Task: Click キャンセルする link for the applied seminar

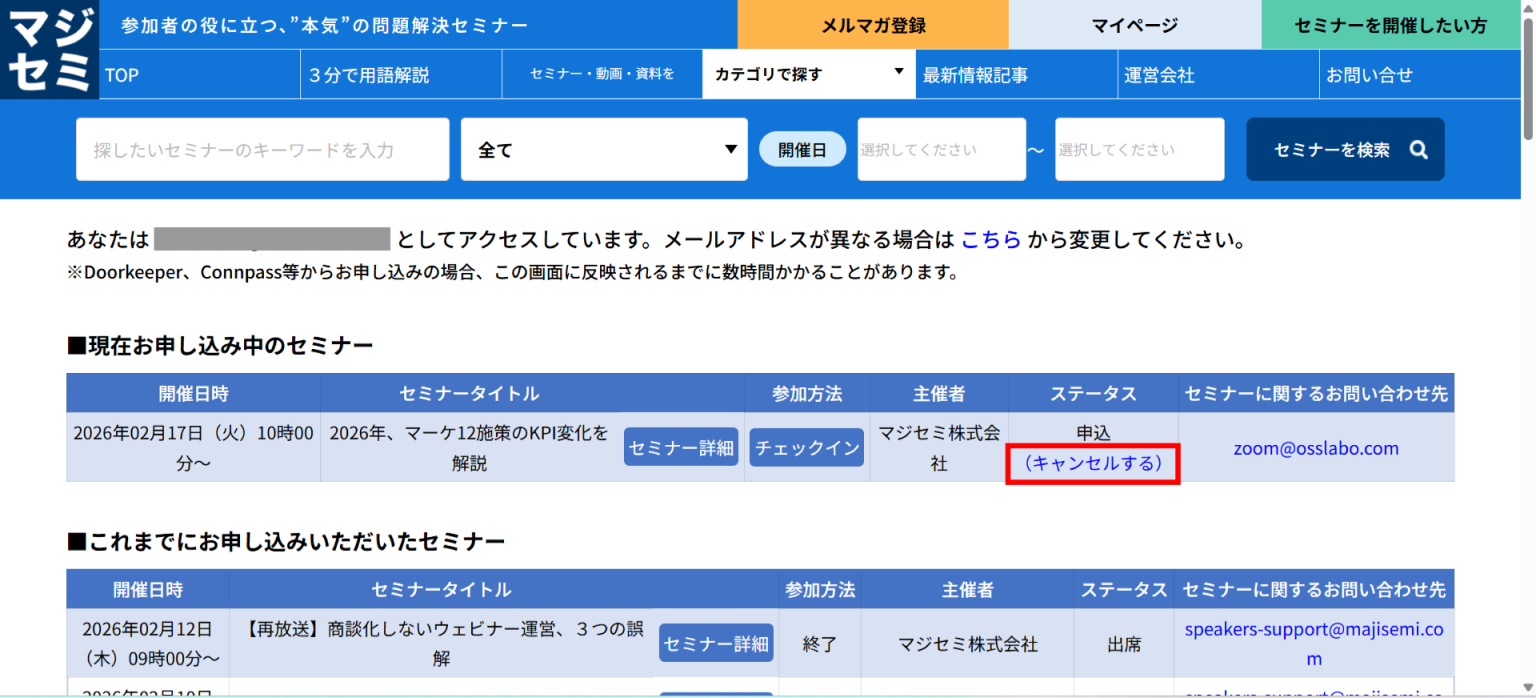Action: [x=1092, y=464]
